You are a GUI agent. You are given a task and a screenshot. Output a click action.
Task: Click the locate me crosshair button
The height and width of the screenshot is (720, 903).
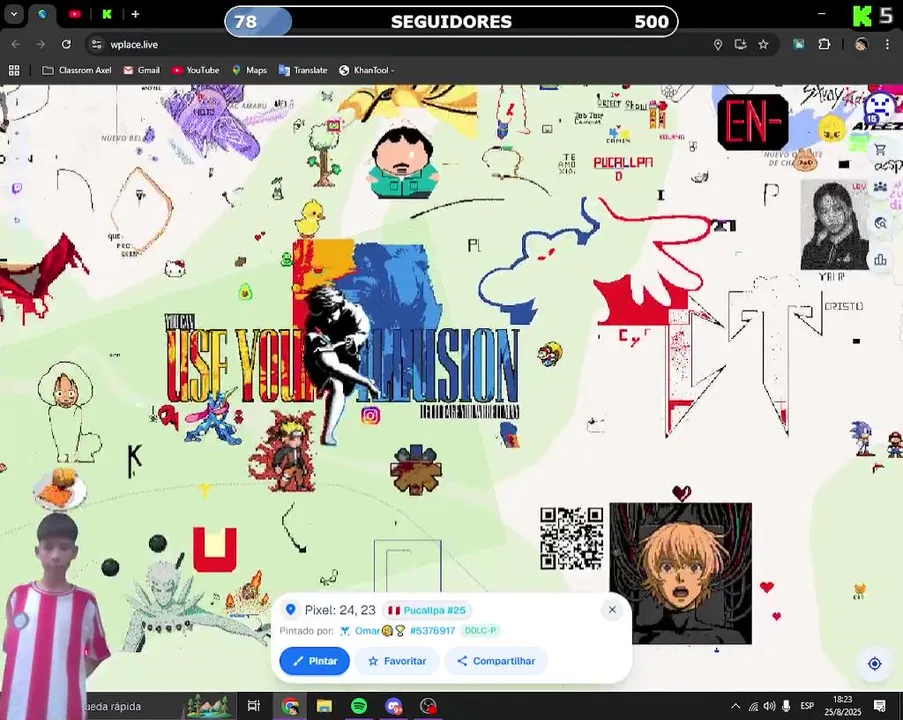click(x=874, y=664)
